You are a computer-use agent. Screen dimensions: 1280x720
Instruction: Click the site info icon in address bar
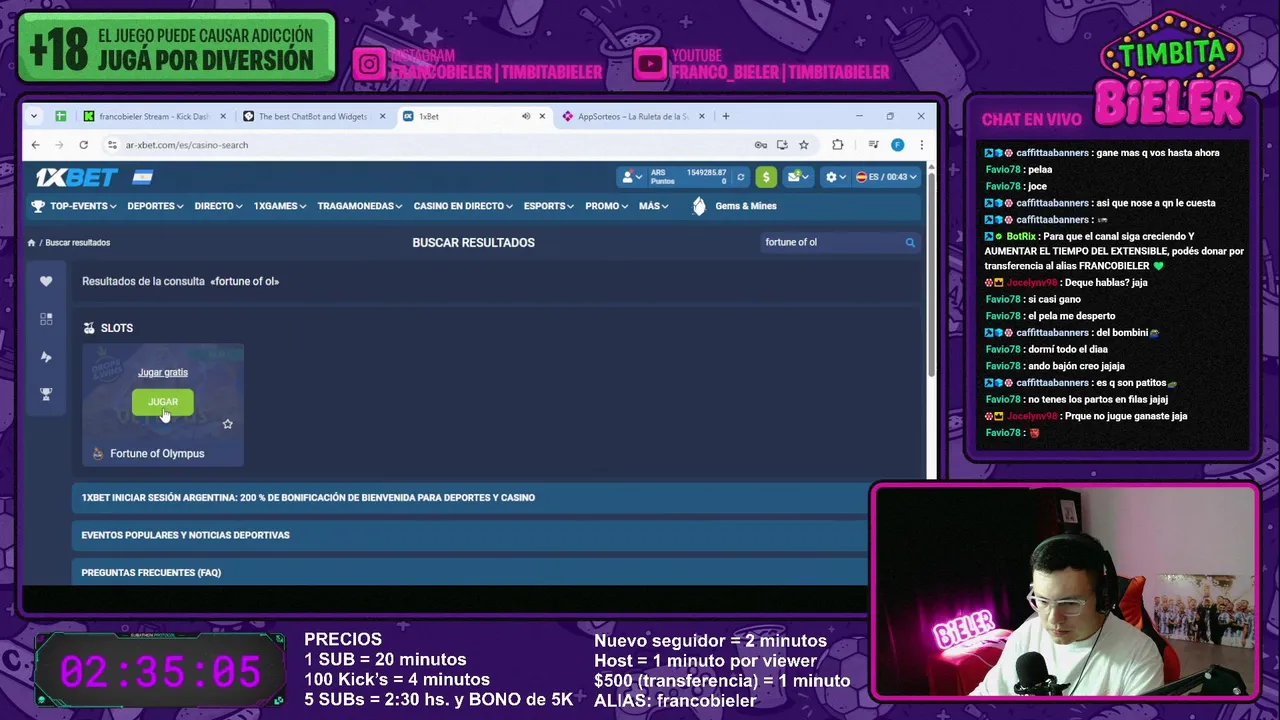pos(112,145)
